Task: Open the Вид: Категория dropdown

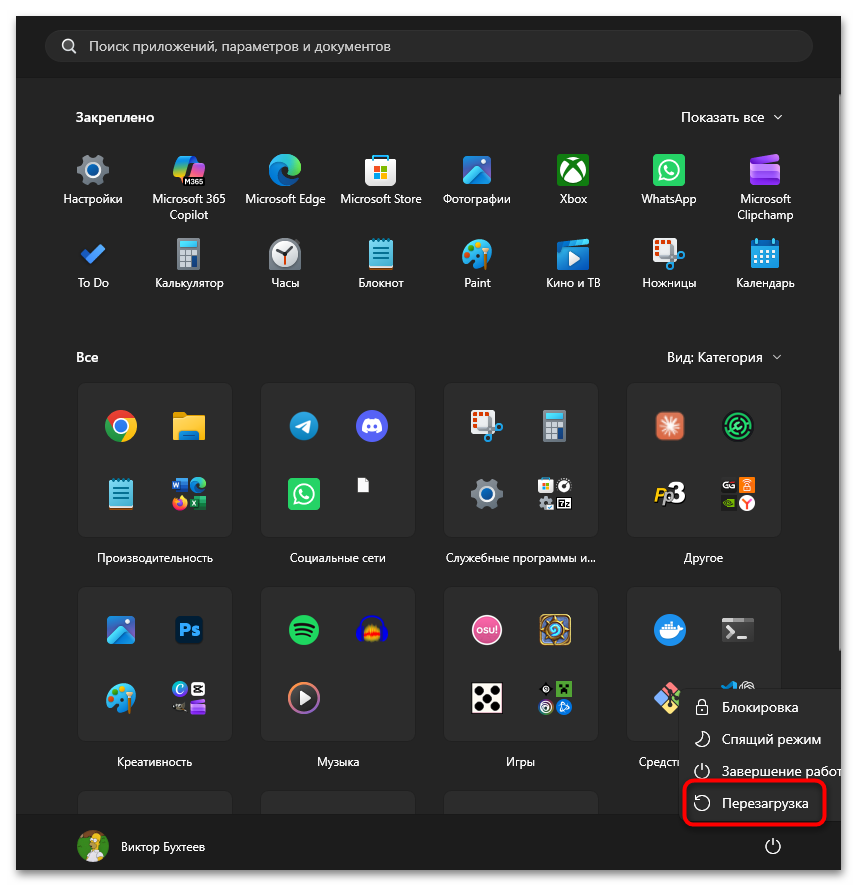Action: pyautogui.click(x=724, y=357)
